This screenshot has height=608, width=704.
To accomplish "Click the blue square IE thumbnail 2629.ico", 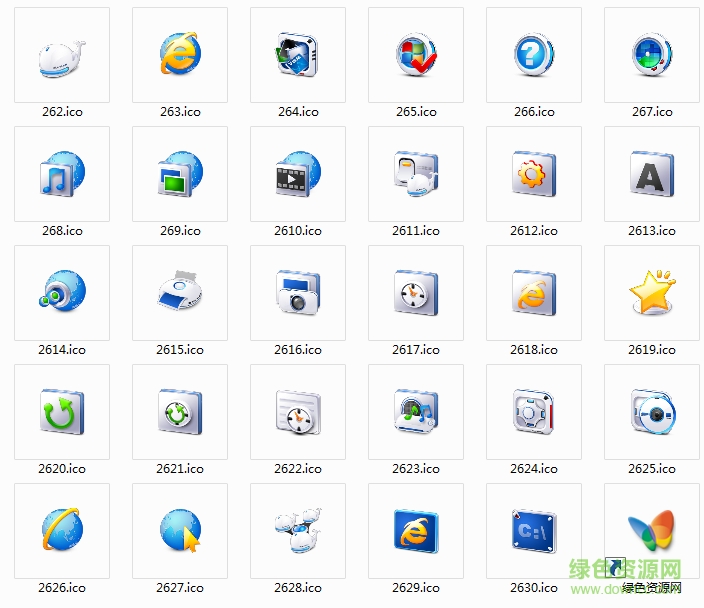I will tap(416, 530).
